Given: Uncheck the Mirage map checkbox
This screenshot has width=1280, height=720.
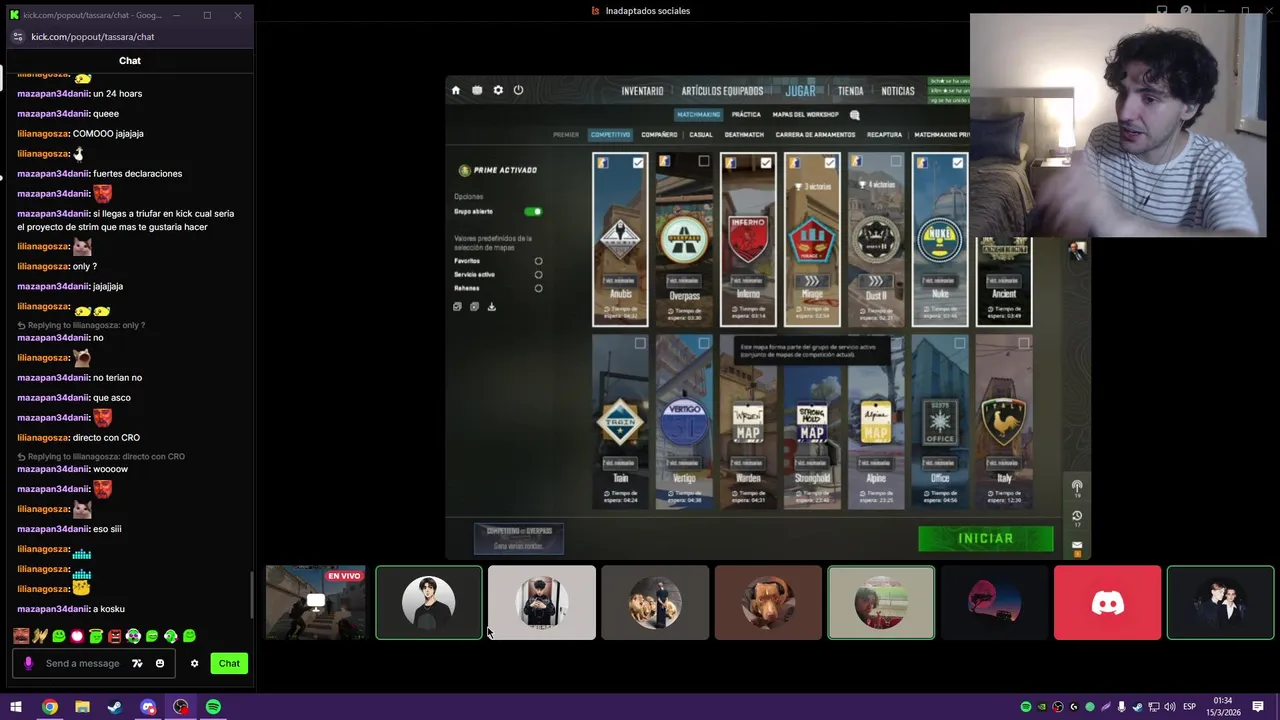Looking at the screenshot, I should (x=830, y=162).
